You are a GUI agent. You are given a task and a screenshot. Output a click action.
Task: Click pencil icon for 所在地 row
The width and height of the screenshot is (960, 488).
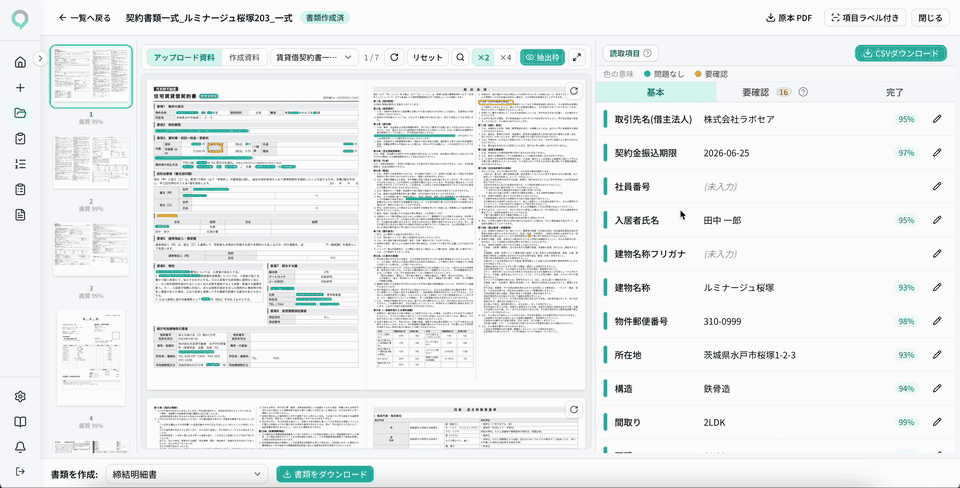[937, 355]
